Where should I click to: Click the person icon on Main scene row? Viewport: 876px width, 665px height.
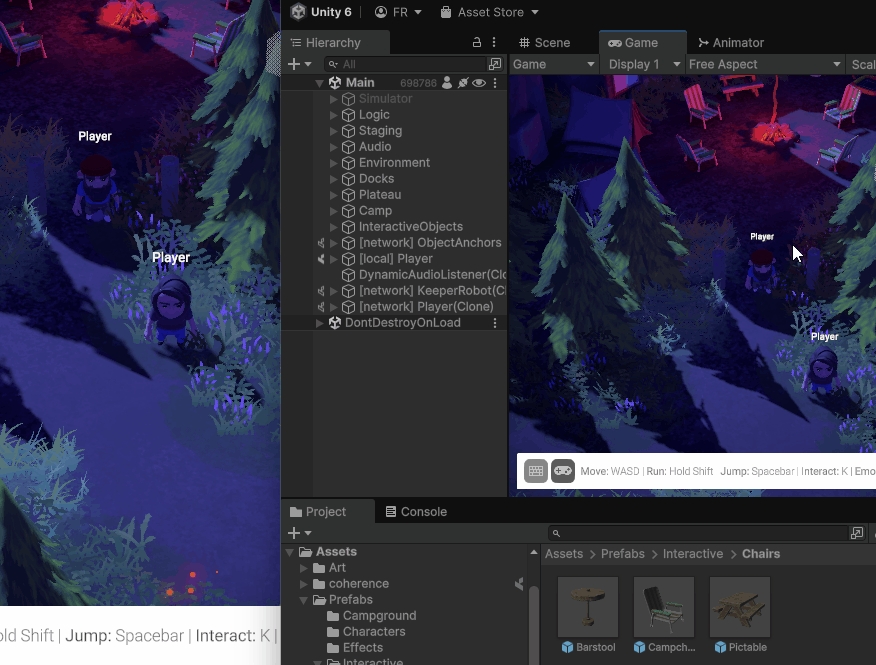pyautogui.click(x=447, y=83)
